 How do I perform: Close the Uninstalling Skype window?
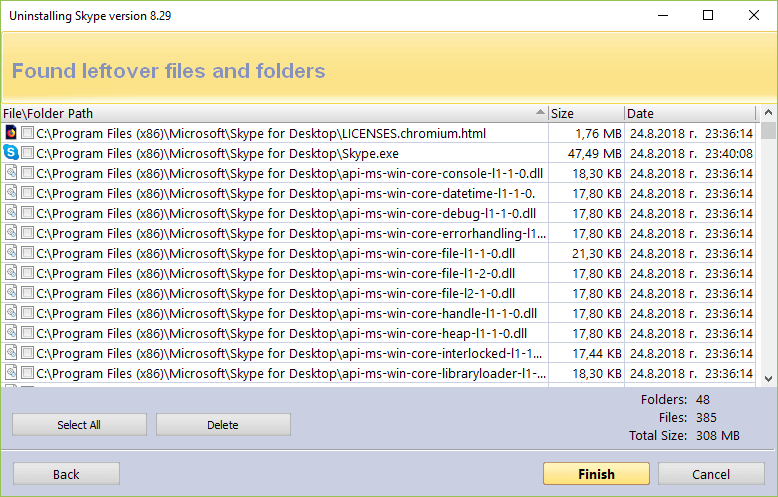[x=754, y=15]
